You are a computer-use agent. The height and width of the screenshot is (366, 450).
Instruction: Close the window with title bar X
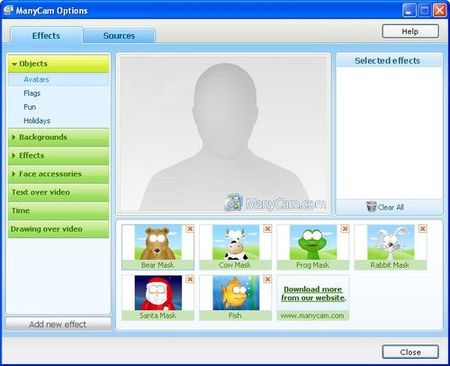[440, 10]
